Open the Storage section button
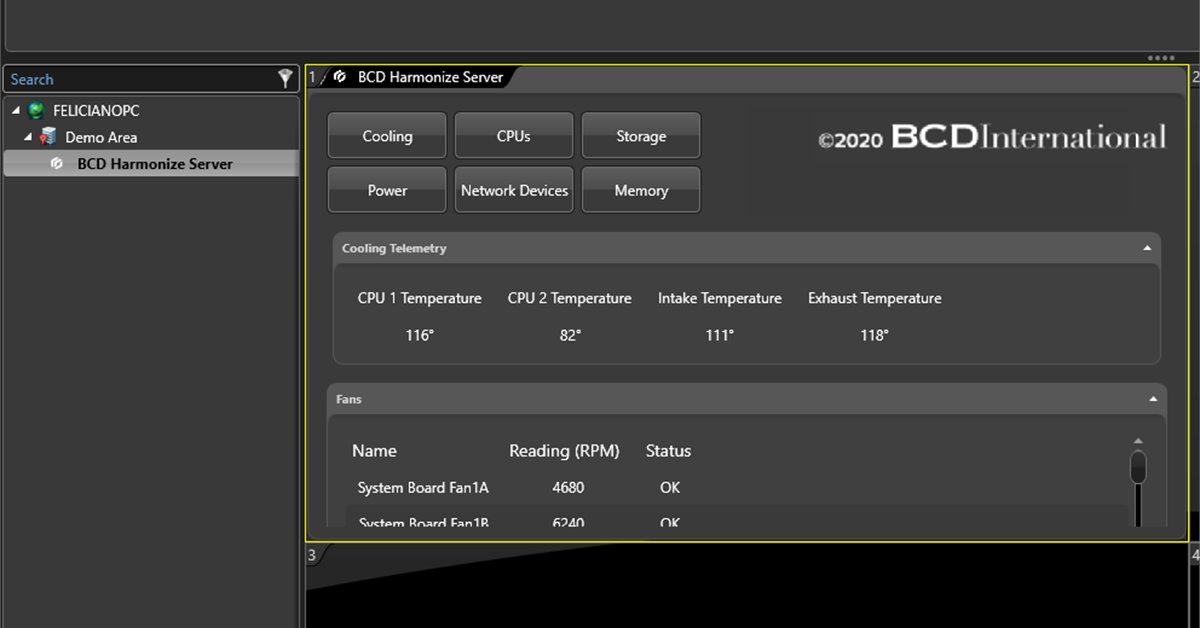The height and width of the screenshot is (628, 1200). 641,135
